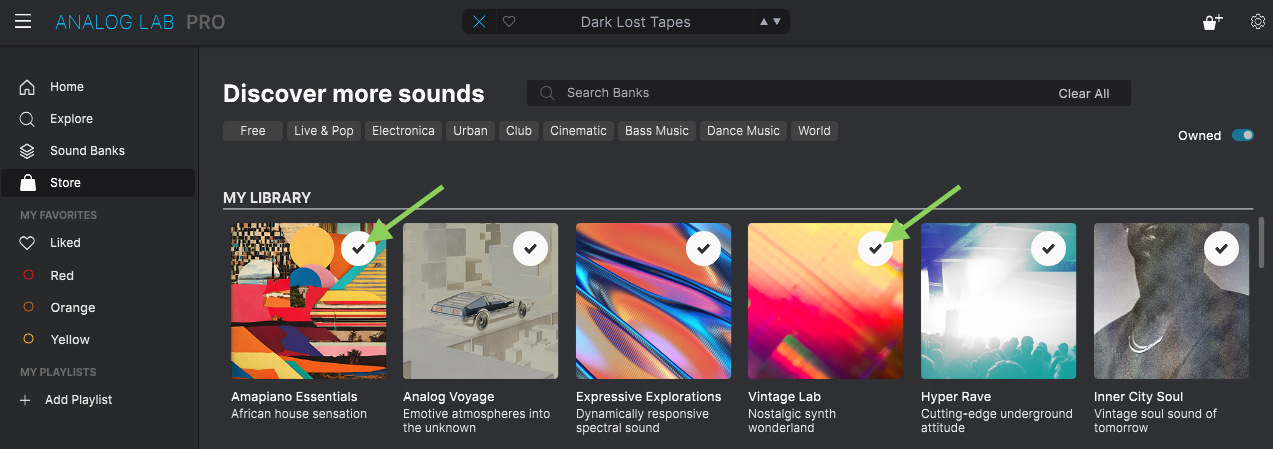This screenshot has height=449, width=1273.
Task: Filter by Cinematic tag
Action: coord(579,131)
